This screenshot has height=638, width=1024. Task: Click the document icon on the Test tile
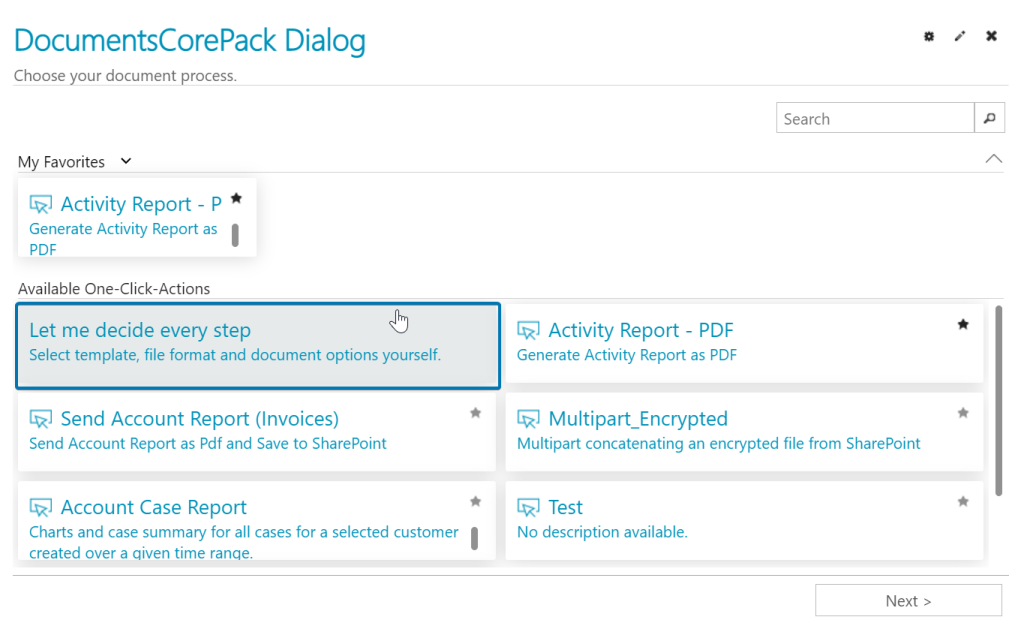pos(528,507)
